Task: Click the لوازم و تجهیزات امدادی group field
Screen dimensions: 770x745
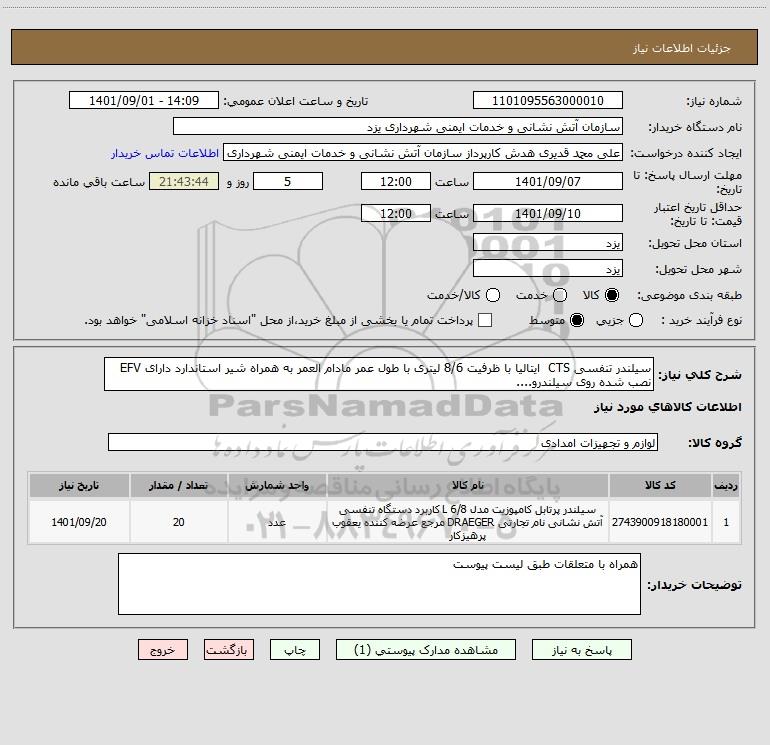Action: coord(383,442)
